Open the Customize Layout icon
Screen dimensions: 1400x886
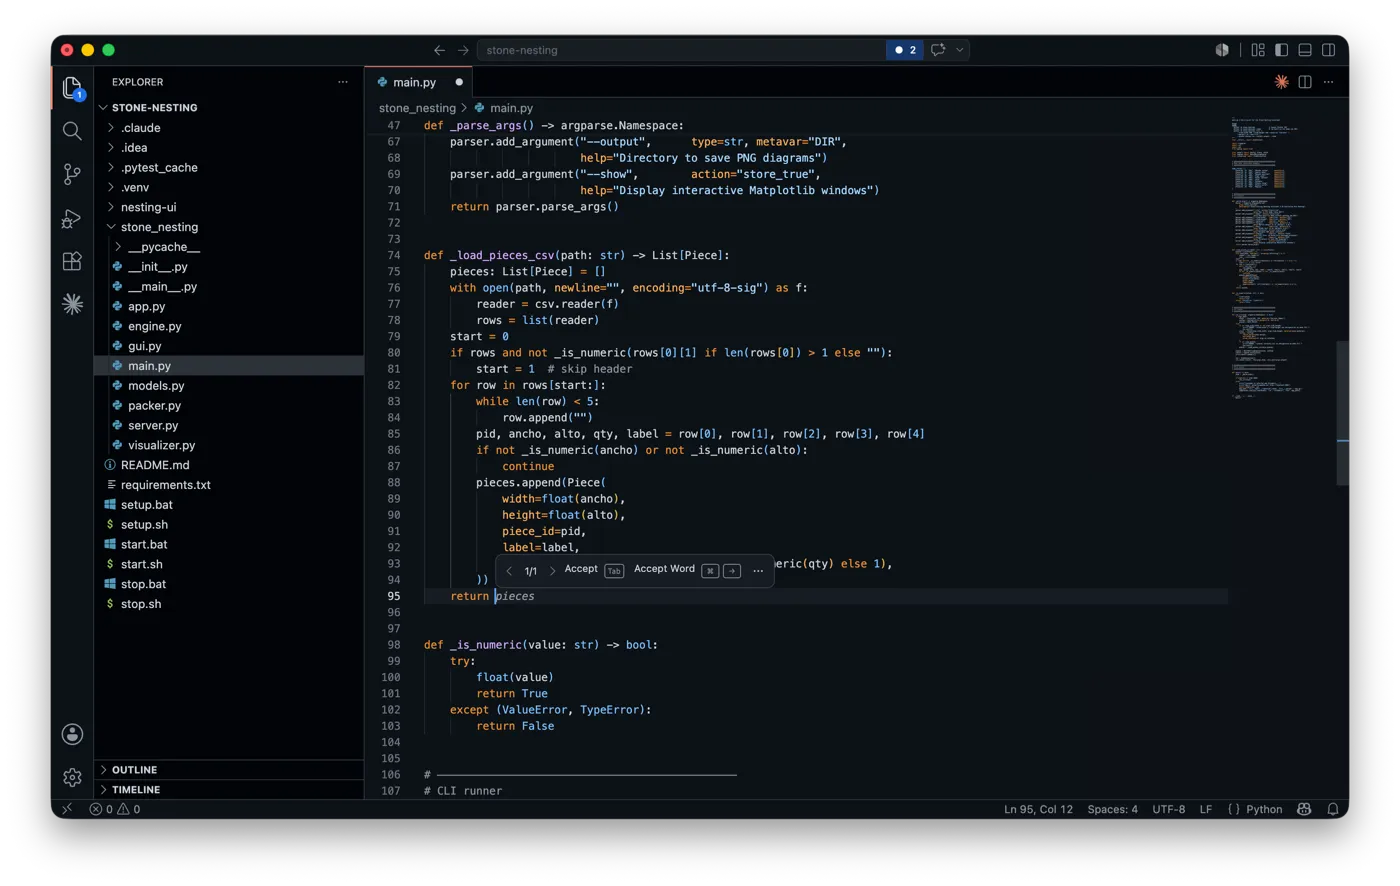pyautogui.click(x=1258, y=50)
